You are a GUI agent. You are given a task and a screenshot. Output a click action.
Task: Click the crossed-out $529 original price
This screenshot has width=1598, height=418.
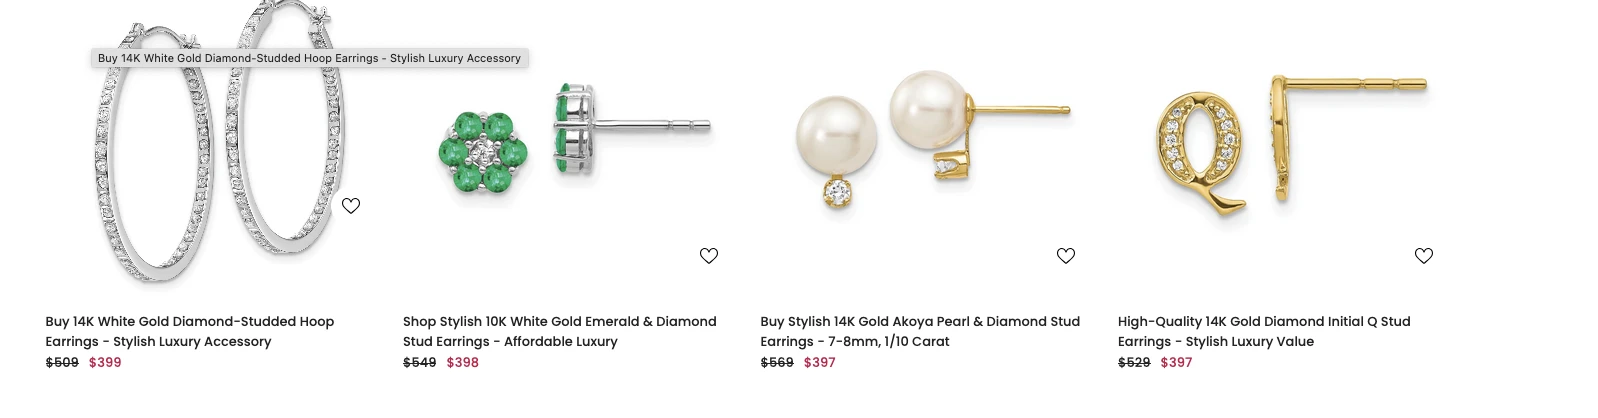[1134, 362]
